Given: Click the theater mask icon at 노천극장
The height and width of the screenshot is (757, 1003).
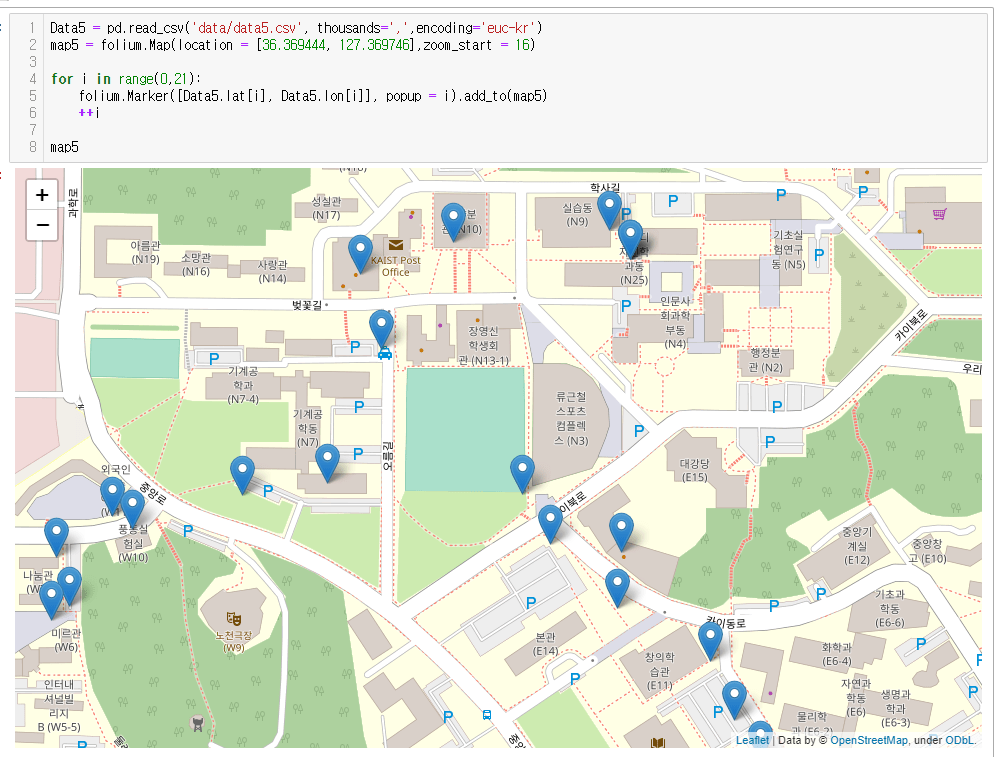Looking at the screenshot, I should pyautogui.click(x=234, y=619).
